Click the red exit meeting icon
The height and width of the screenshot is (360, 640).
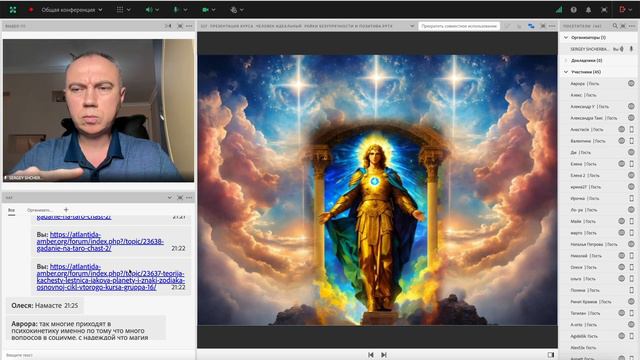tap(622, 9)
